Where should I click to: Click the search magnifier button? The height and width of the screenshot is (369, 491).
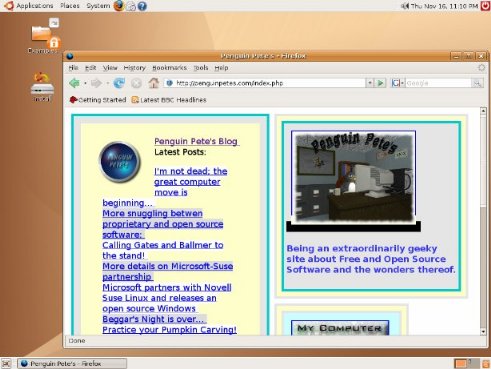[x=477, y=83]
